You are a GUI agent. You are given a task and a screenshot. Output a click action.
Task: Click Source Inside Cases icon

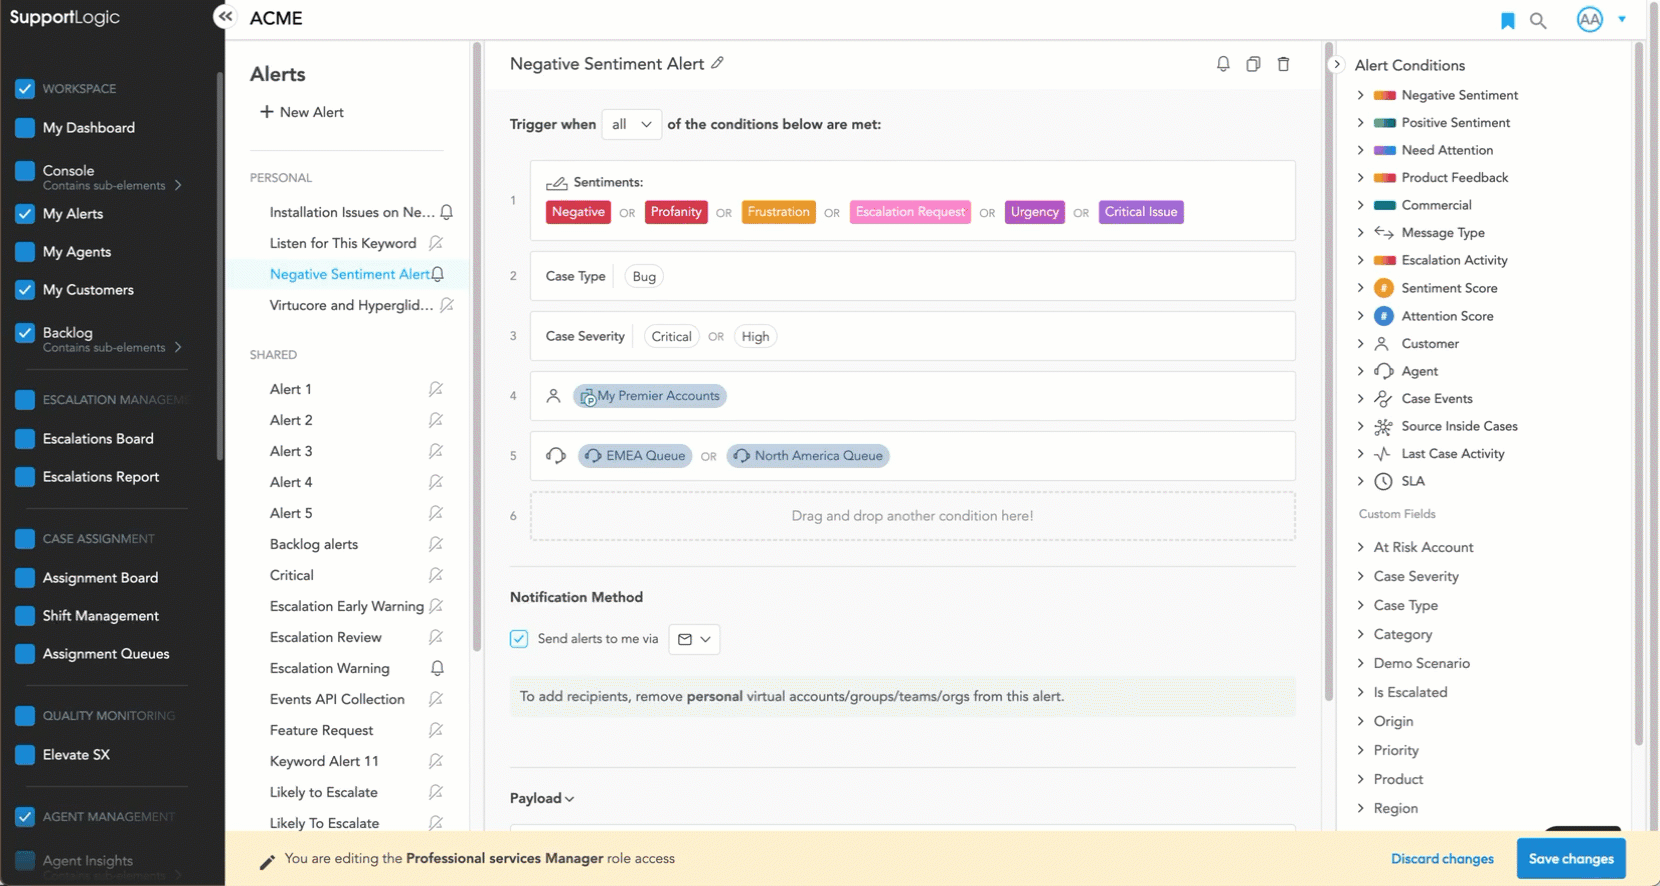click(x=1384, y=426)
